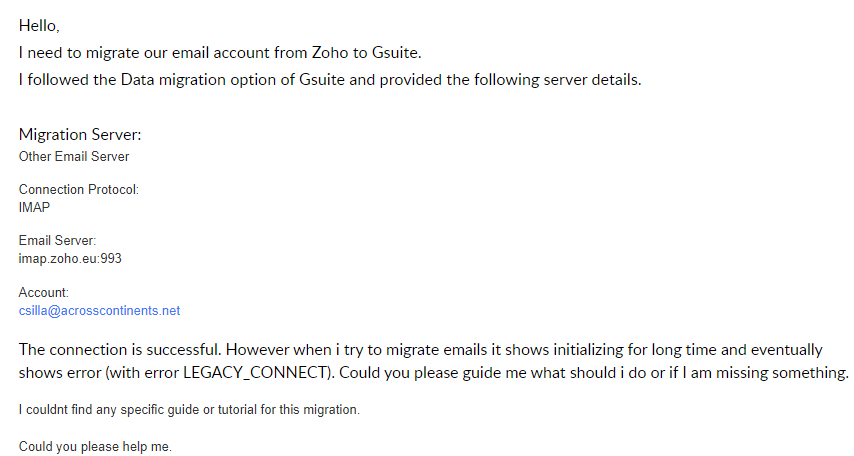The image size is (854, 456).
Task: Open the csilla@acrosscontinents.net email link
Action: pos(99,311)
